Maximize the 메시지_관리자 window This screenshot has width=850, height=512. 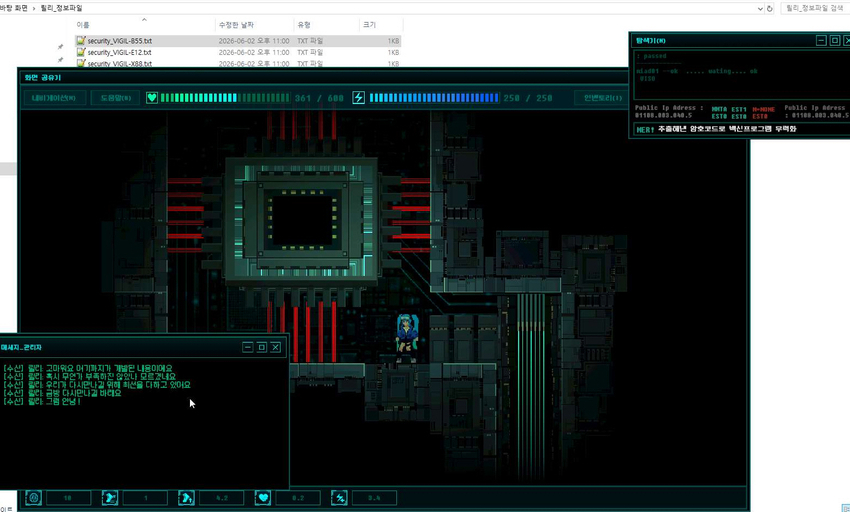point(262,347)
